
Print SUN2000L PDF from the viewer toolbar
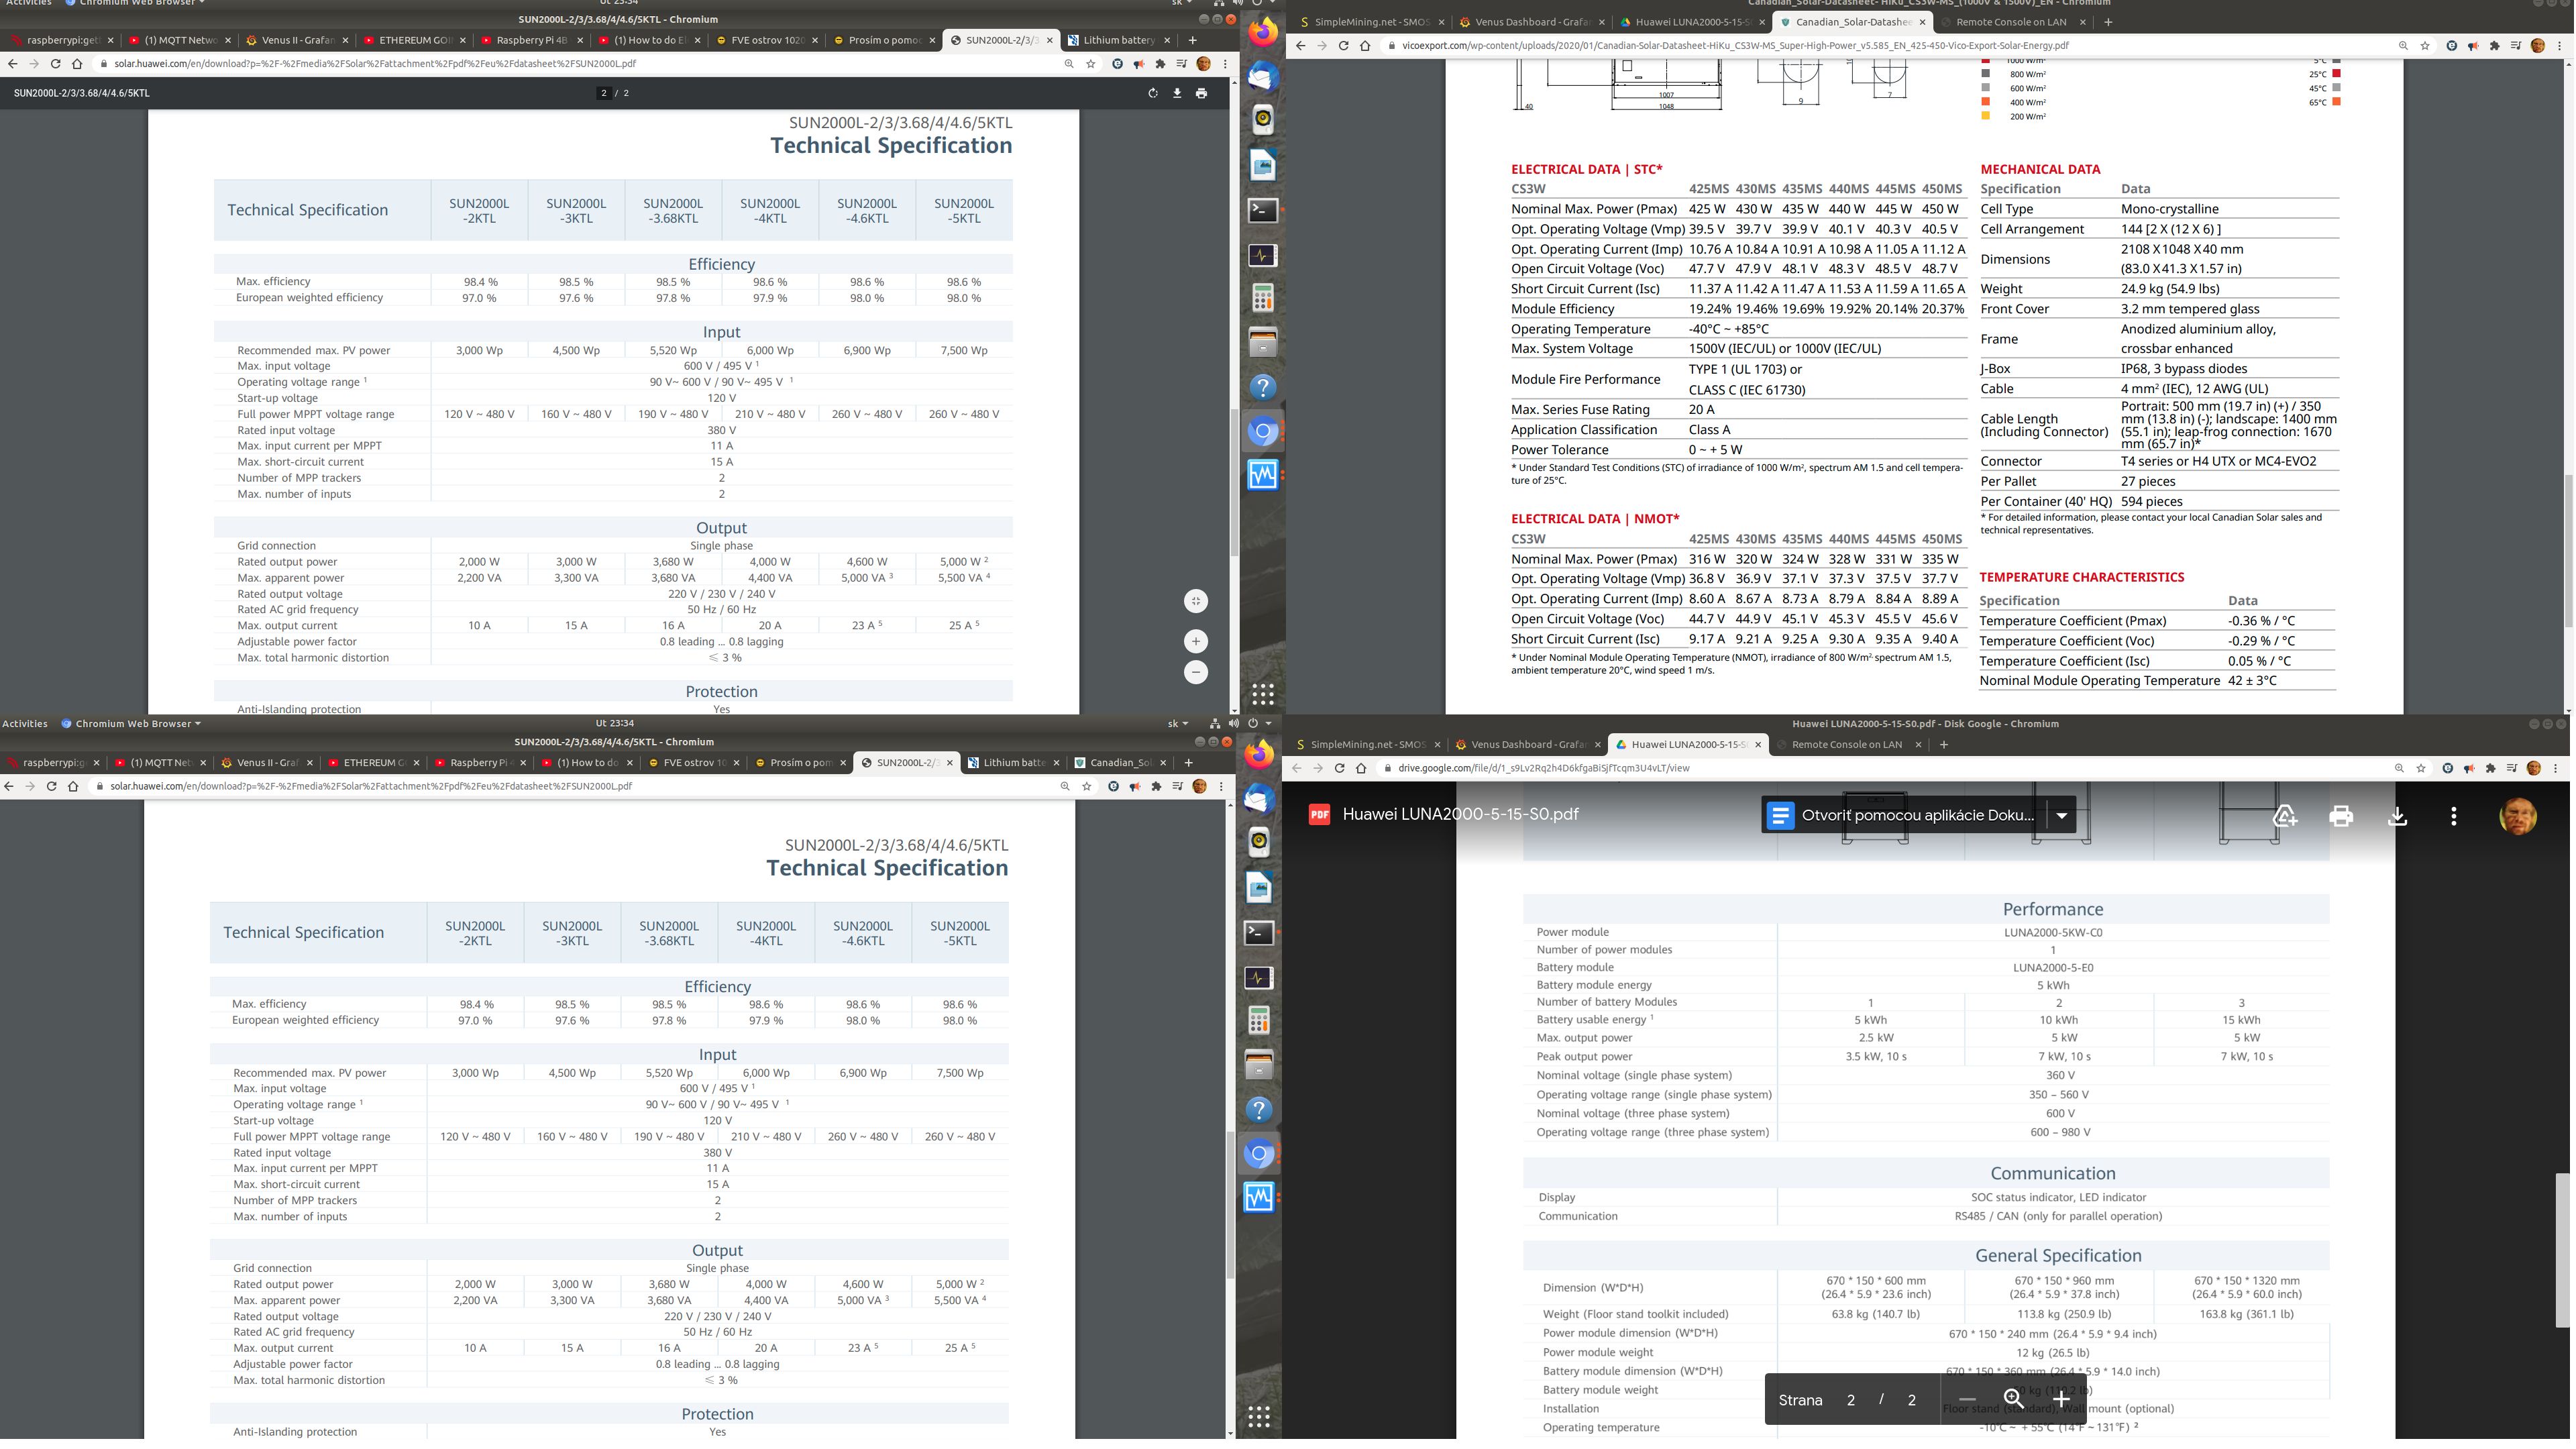[1201, 93]
